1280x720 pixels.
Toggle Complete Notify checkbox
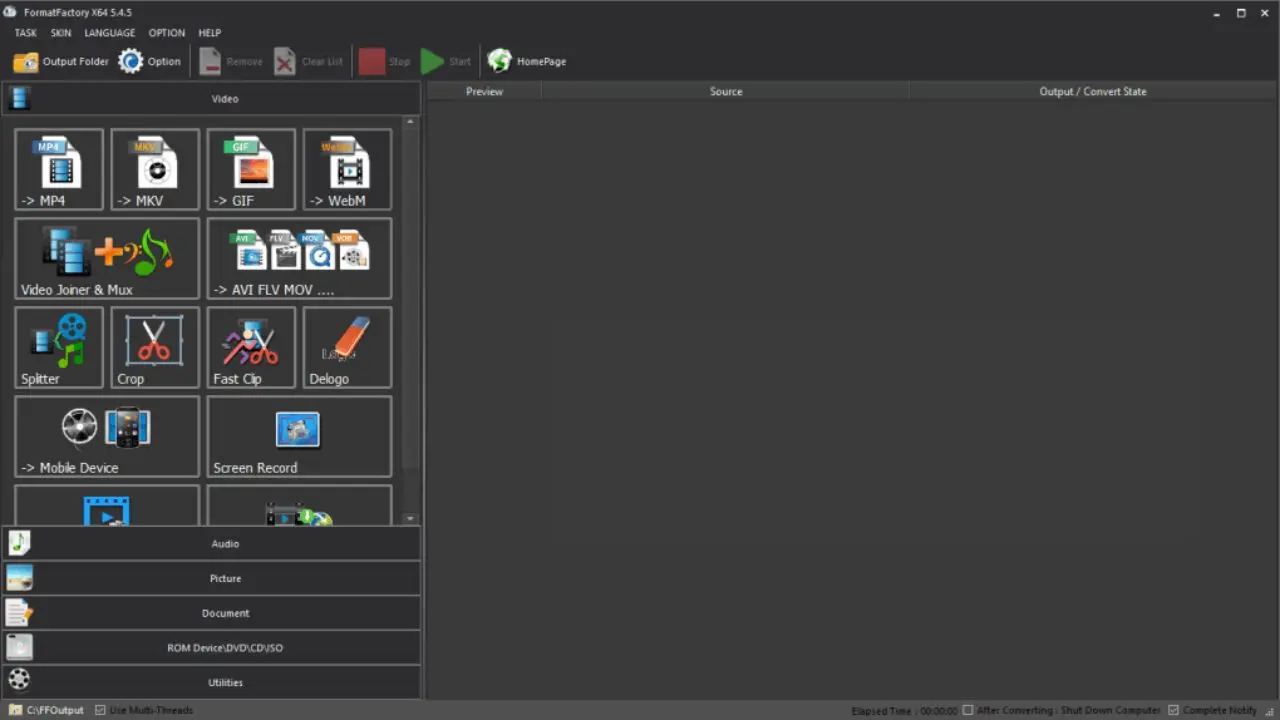coord(1174,710)
